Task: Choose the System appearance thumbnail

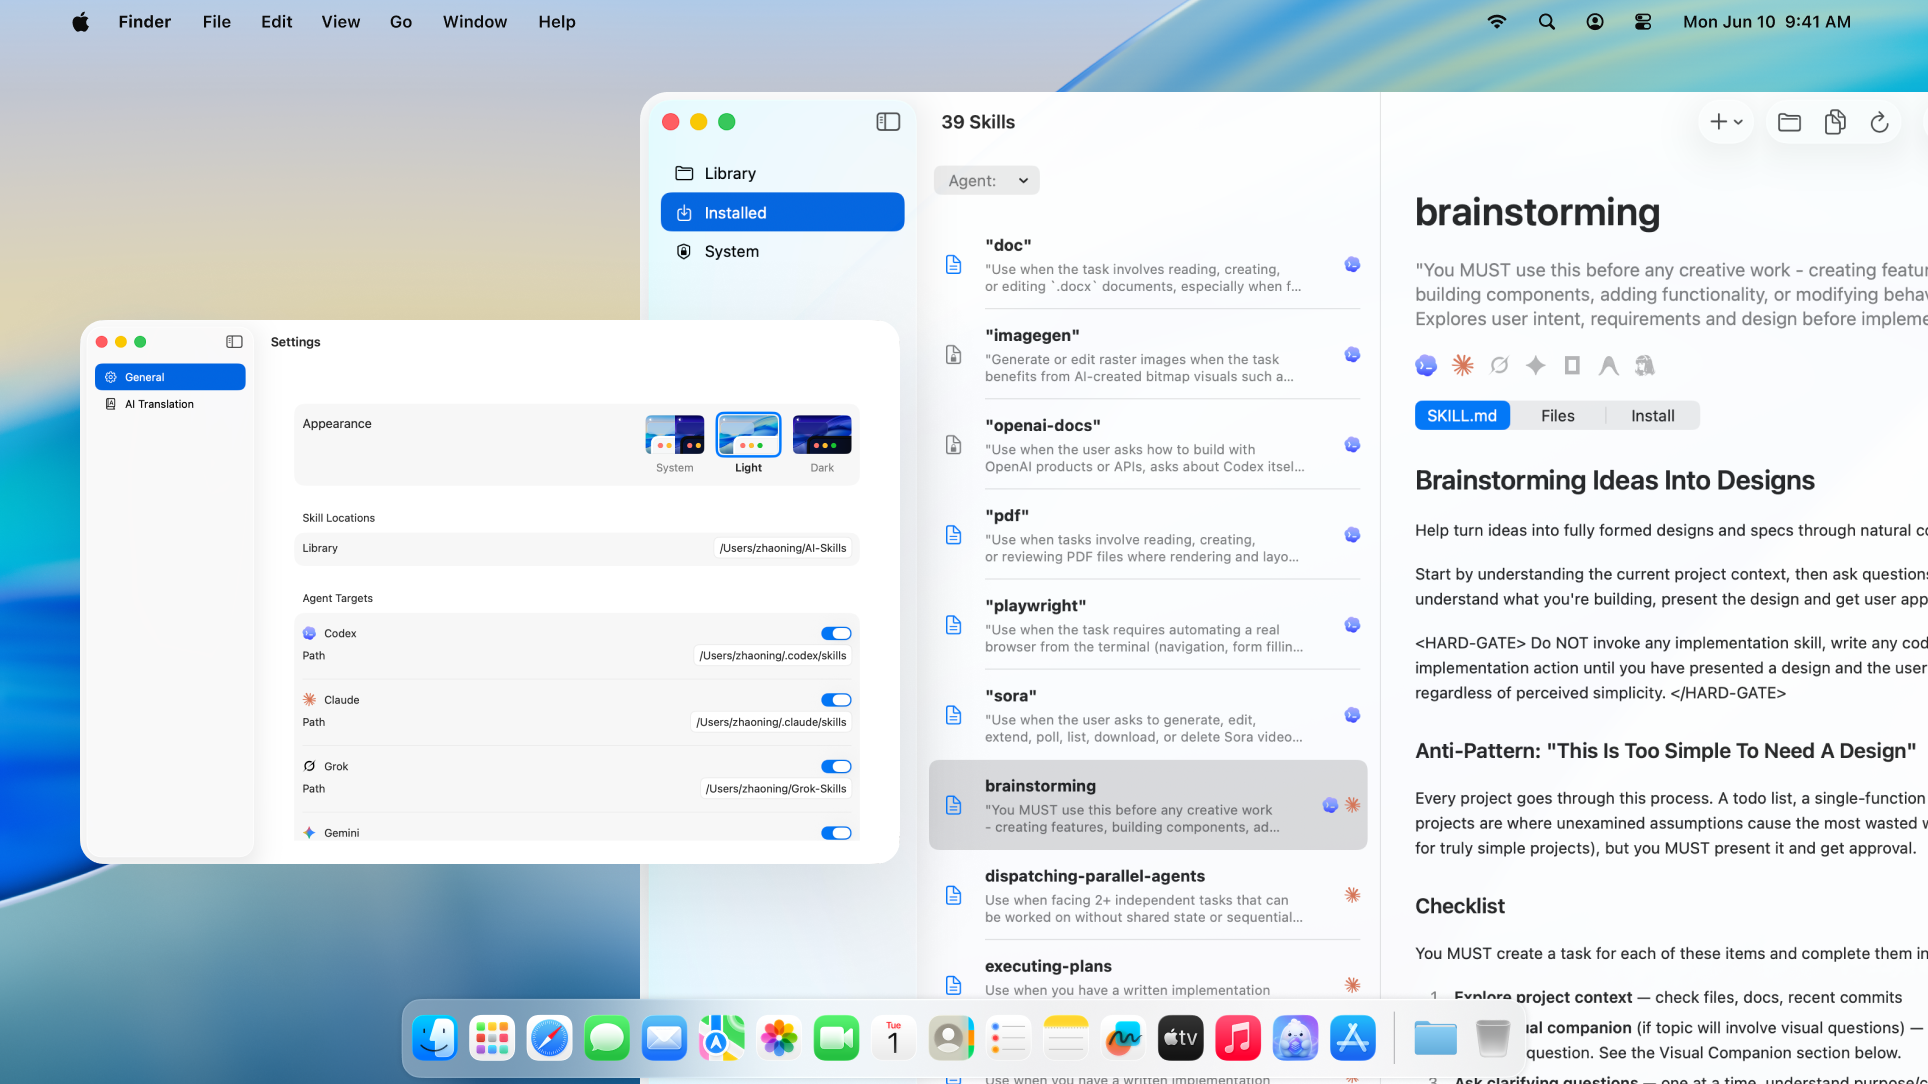Action: (675, 434)
